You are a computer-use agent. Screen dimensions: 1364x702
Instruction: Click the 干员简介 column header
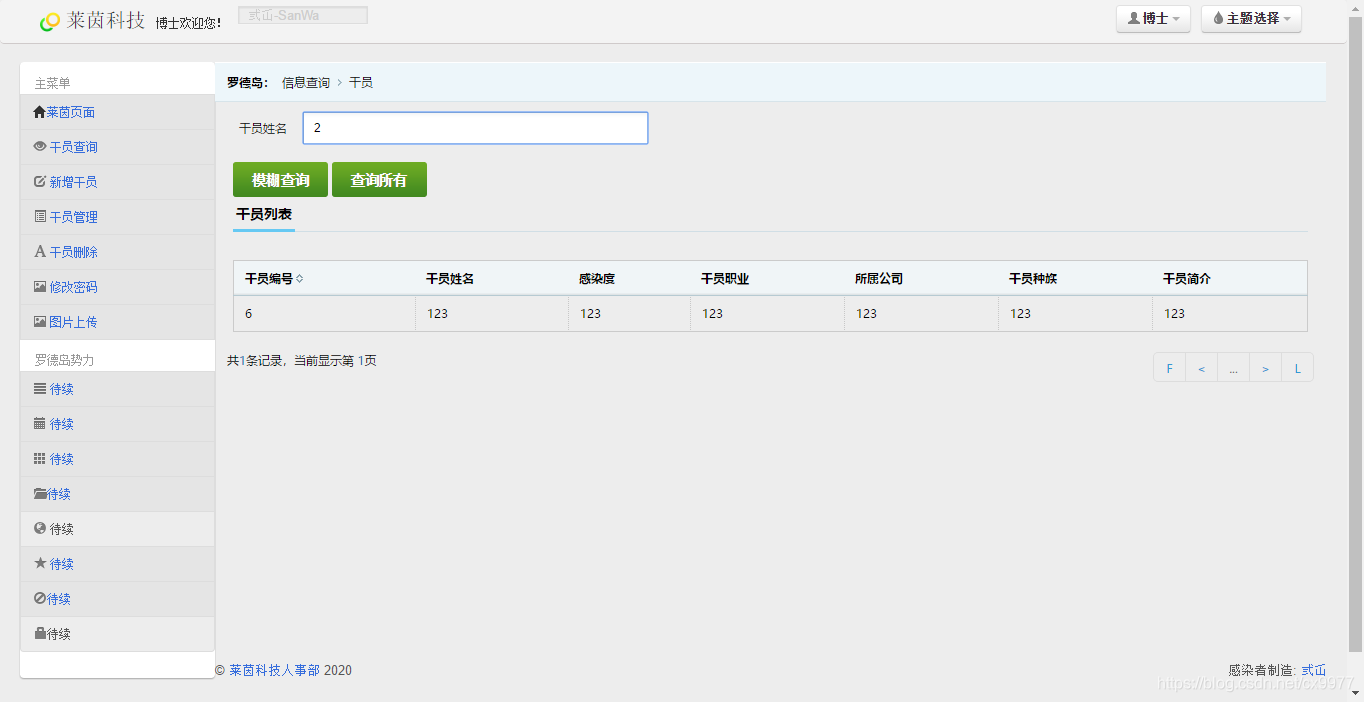point(1187,279)
